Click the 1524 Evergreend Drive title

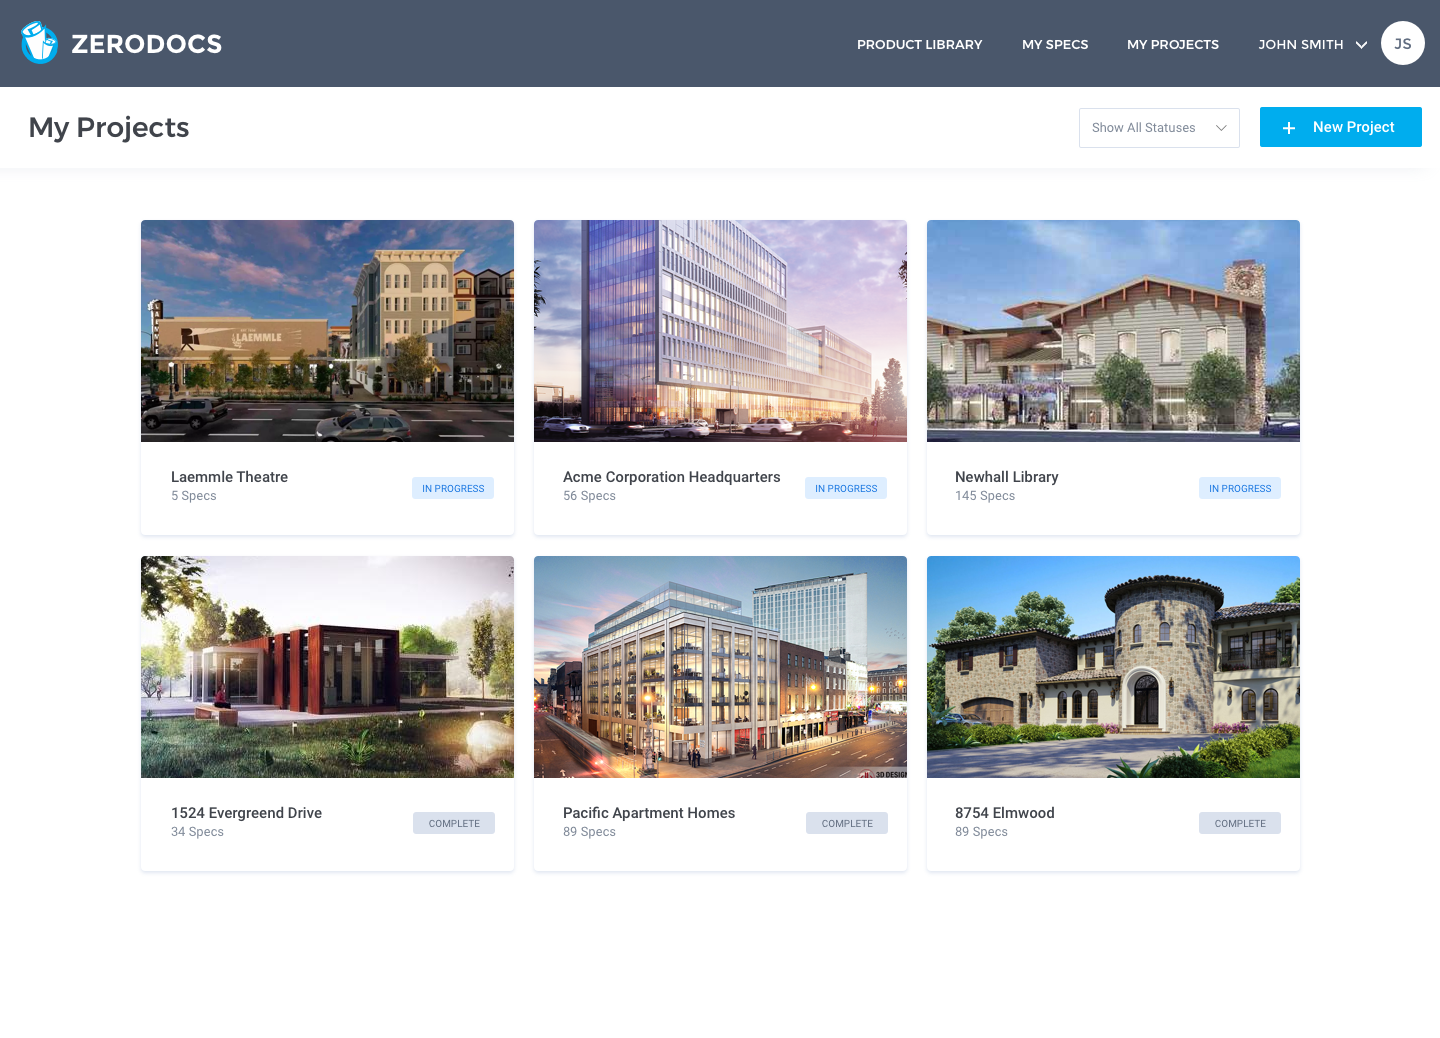[246, 813]
